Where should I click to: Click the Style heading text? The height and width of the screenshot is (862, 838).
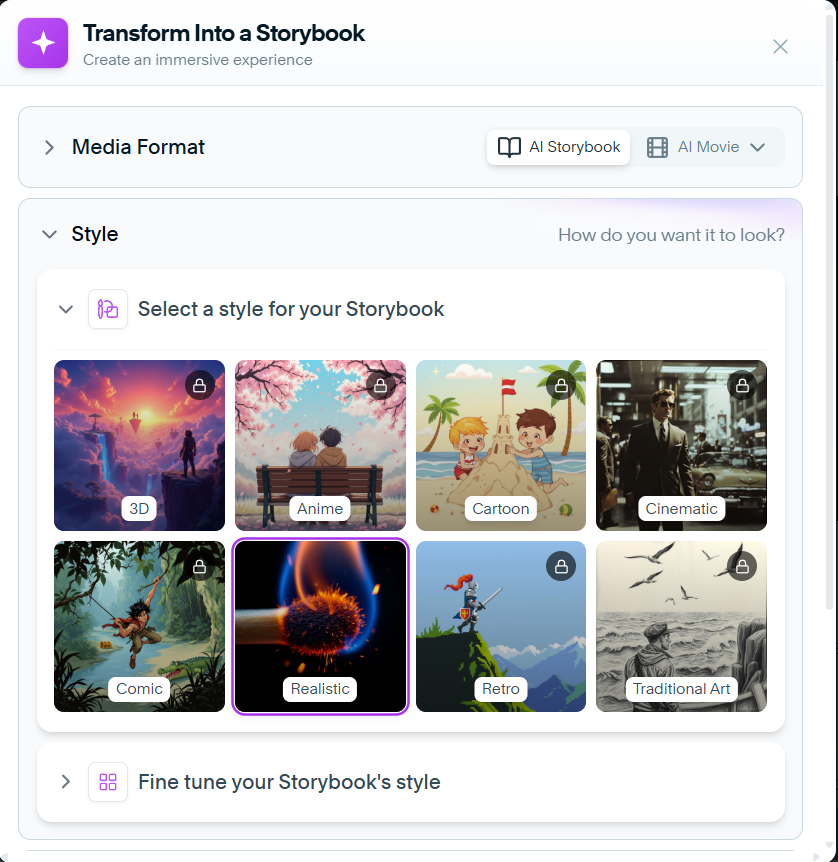coord(95,234)
